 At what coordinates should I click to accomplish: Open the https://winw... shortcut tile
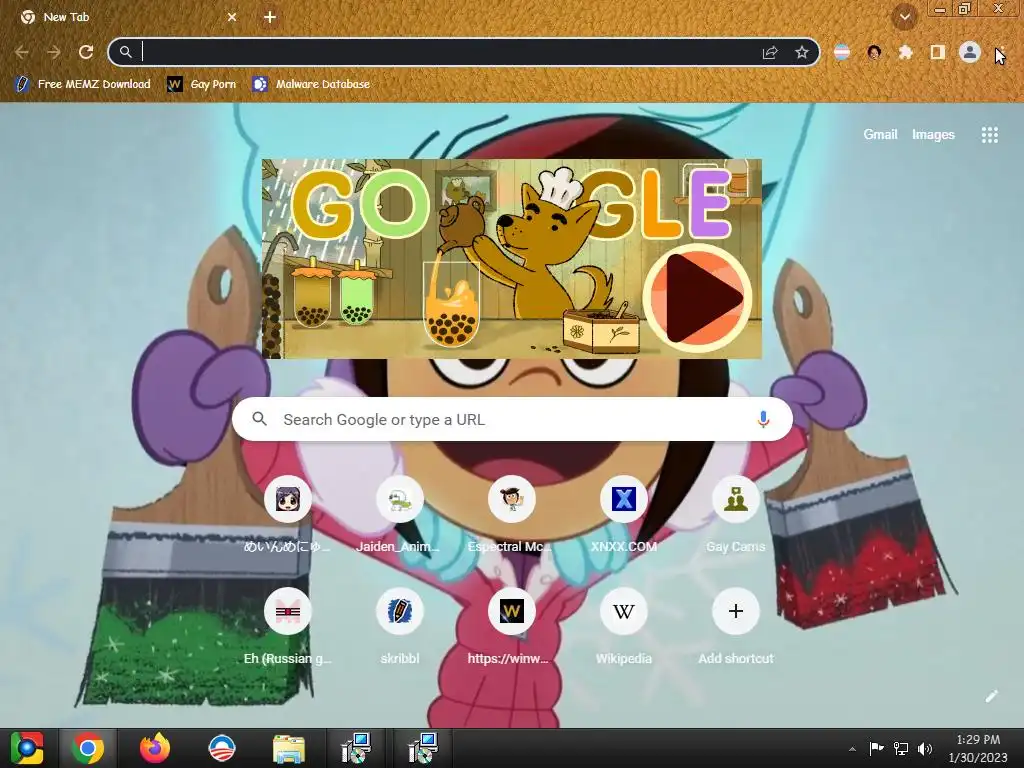(x=511, y=626)
